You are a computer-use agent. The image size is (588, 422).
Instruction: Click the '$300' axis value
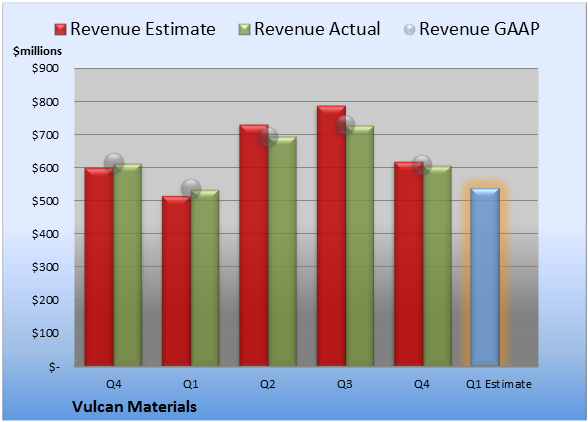[45, 267]
